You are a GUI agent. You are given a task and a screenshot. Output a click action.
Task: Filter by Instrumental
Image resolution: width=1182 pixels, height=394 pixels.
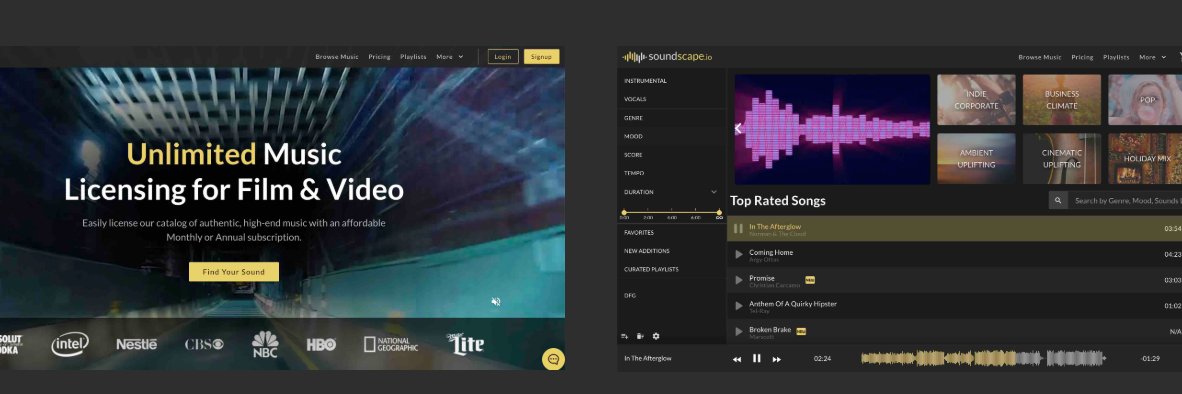tap(645, 81)
